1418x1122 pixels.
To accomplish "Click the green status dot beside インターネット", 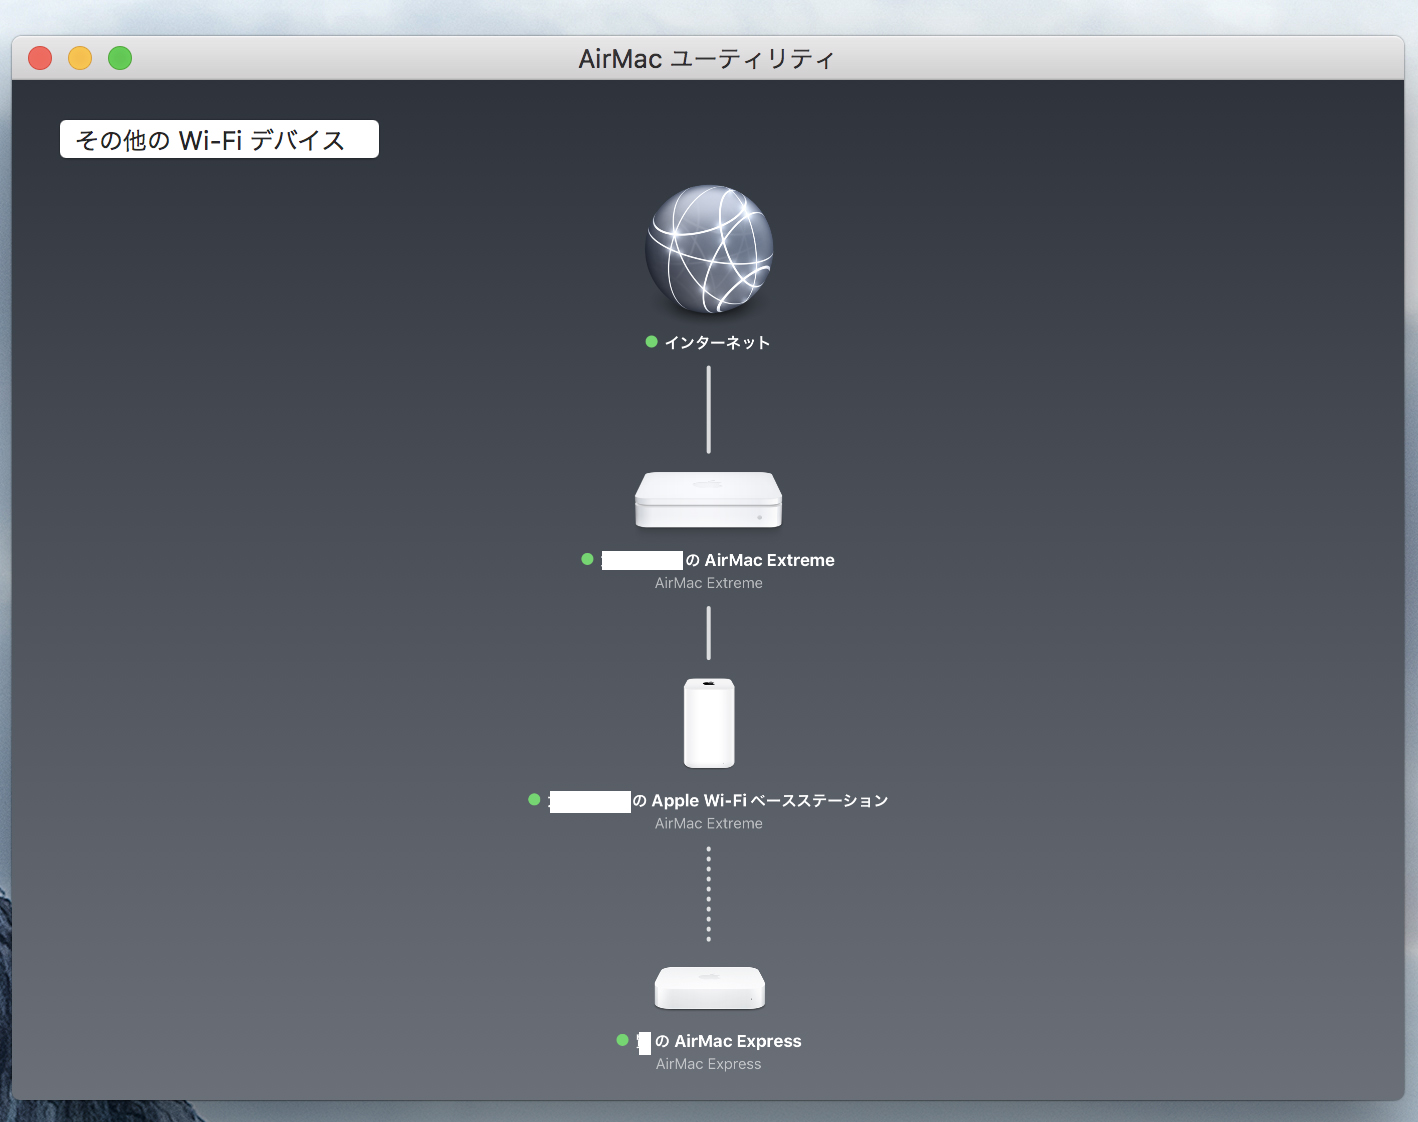I will click(652, 342).
